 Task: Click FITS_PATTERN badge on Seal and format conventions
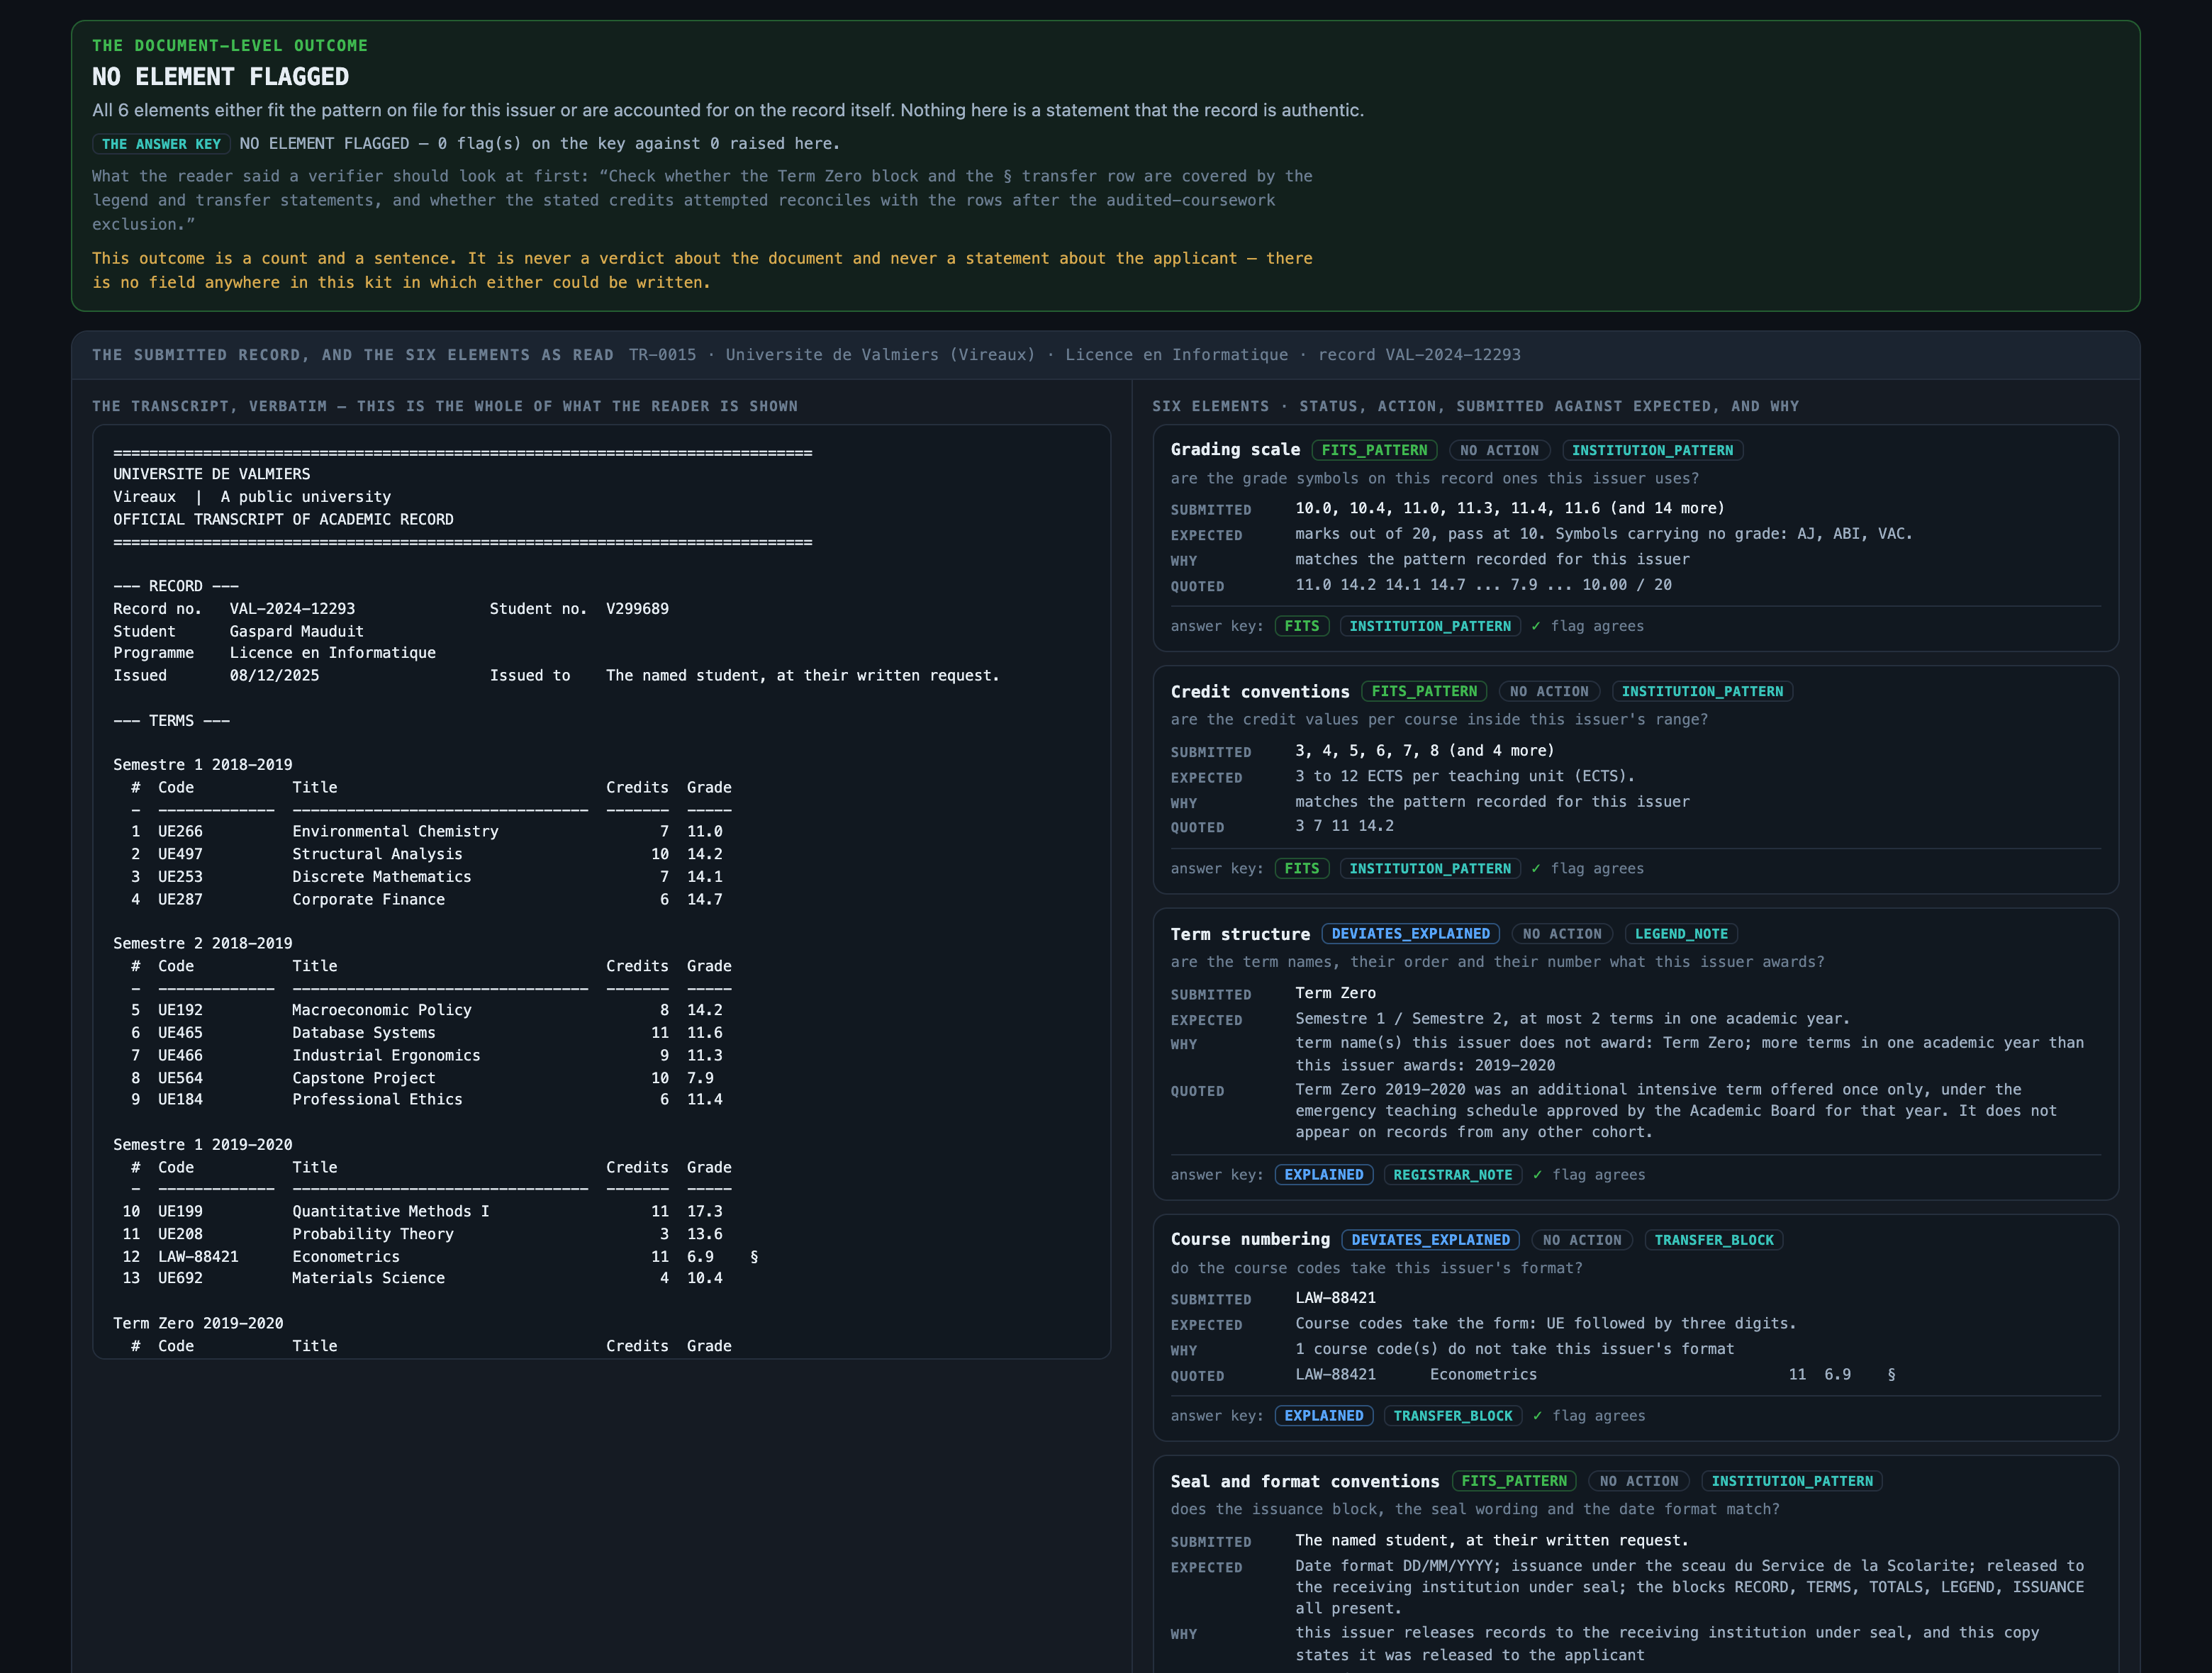click(1514, 1481)
